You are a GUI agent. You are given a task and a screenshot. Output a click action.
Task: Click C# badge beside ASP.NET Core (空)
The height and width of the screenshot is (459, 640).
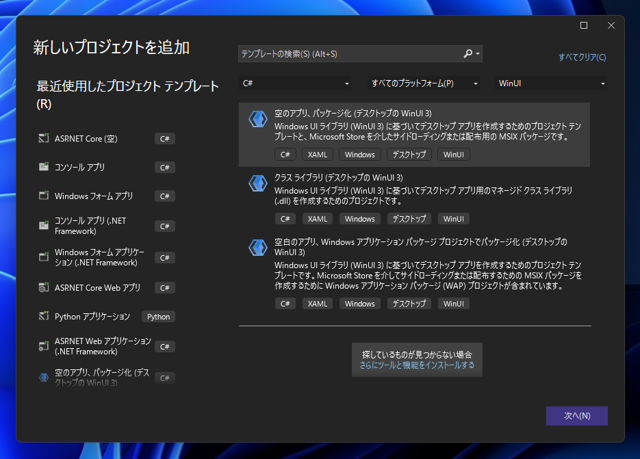click(164, 139)
